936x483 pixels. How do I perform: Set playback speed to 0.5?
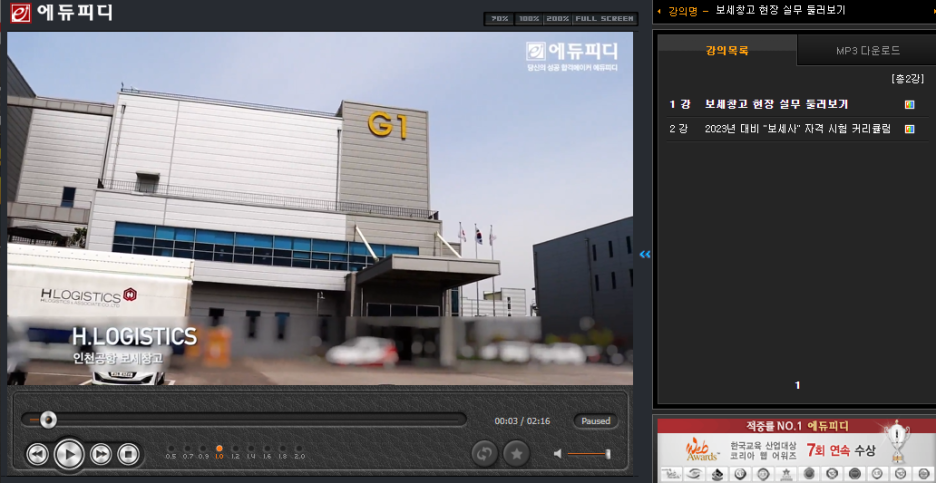[171, 451]
